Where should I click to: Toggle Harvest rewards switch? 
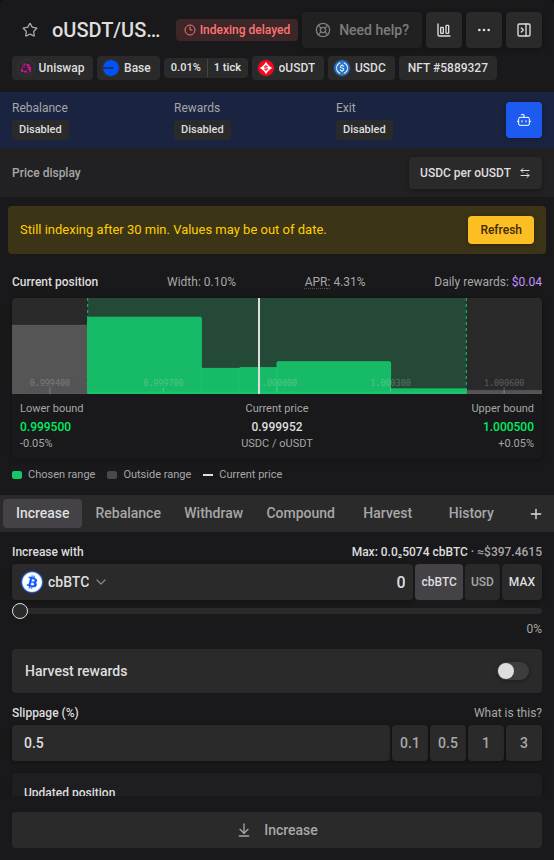513,671
